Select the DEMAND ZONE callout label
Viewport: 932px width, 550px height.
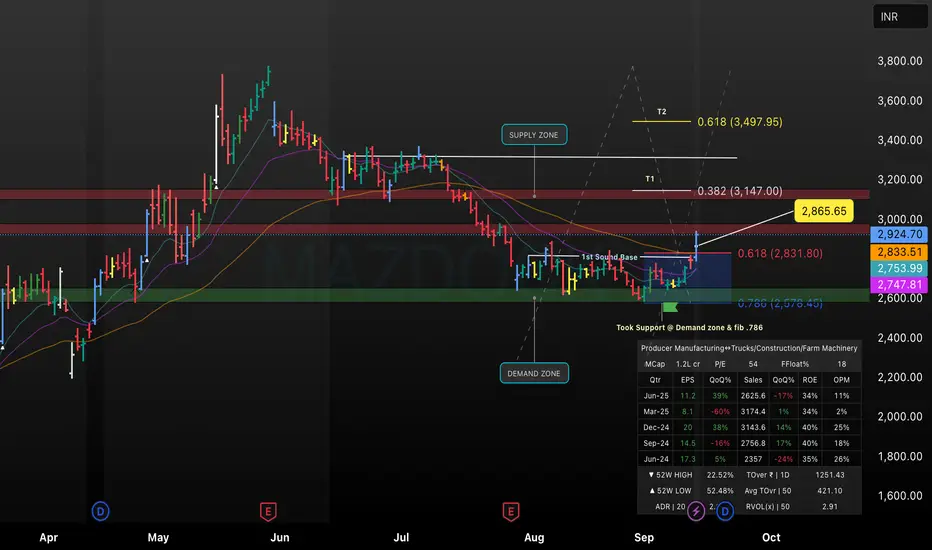(534, 373)
